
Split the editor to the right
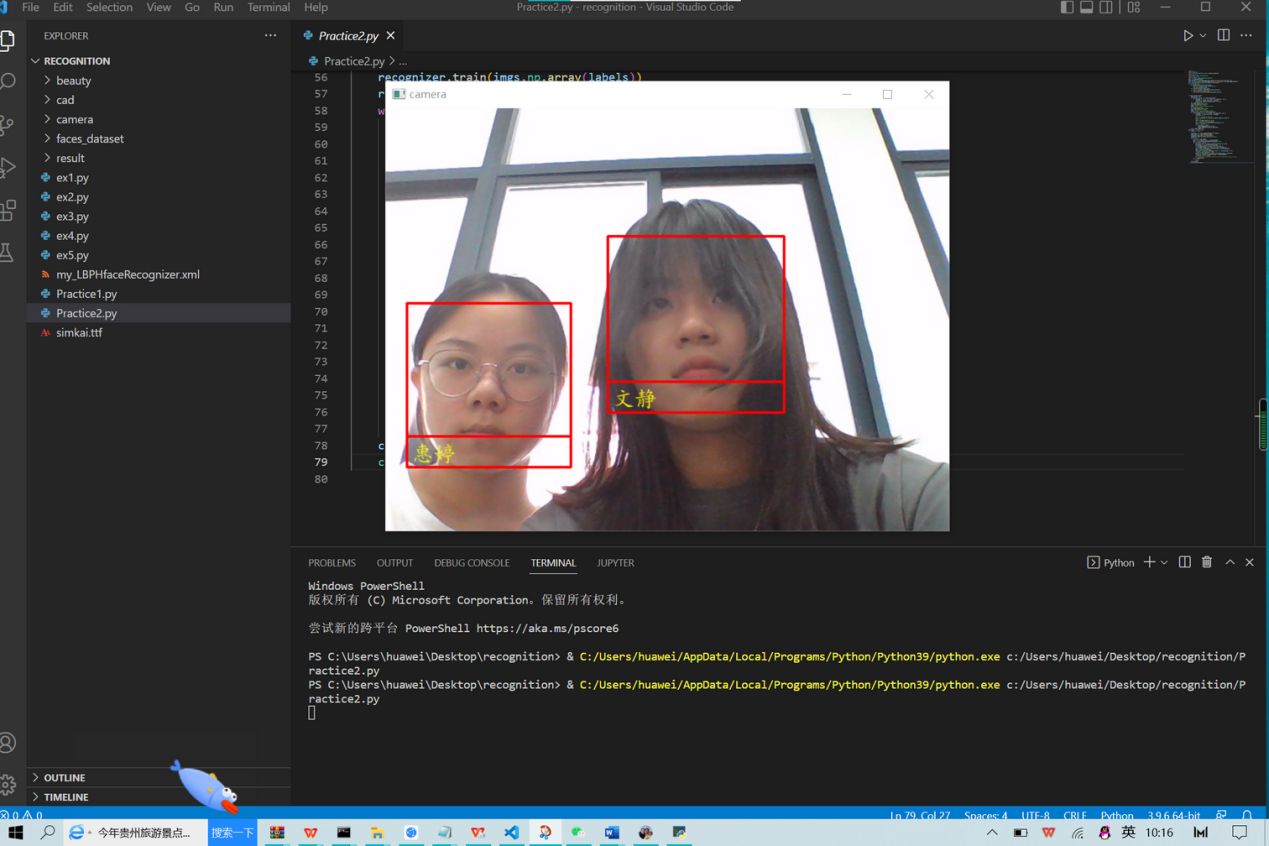(1223, 36)
